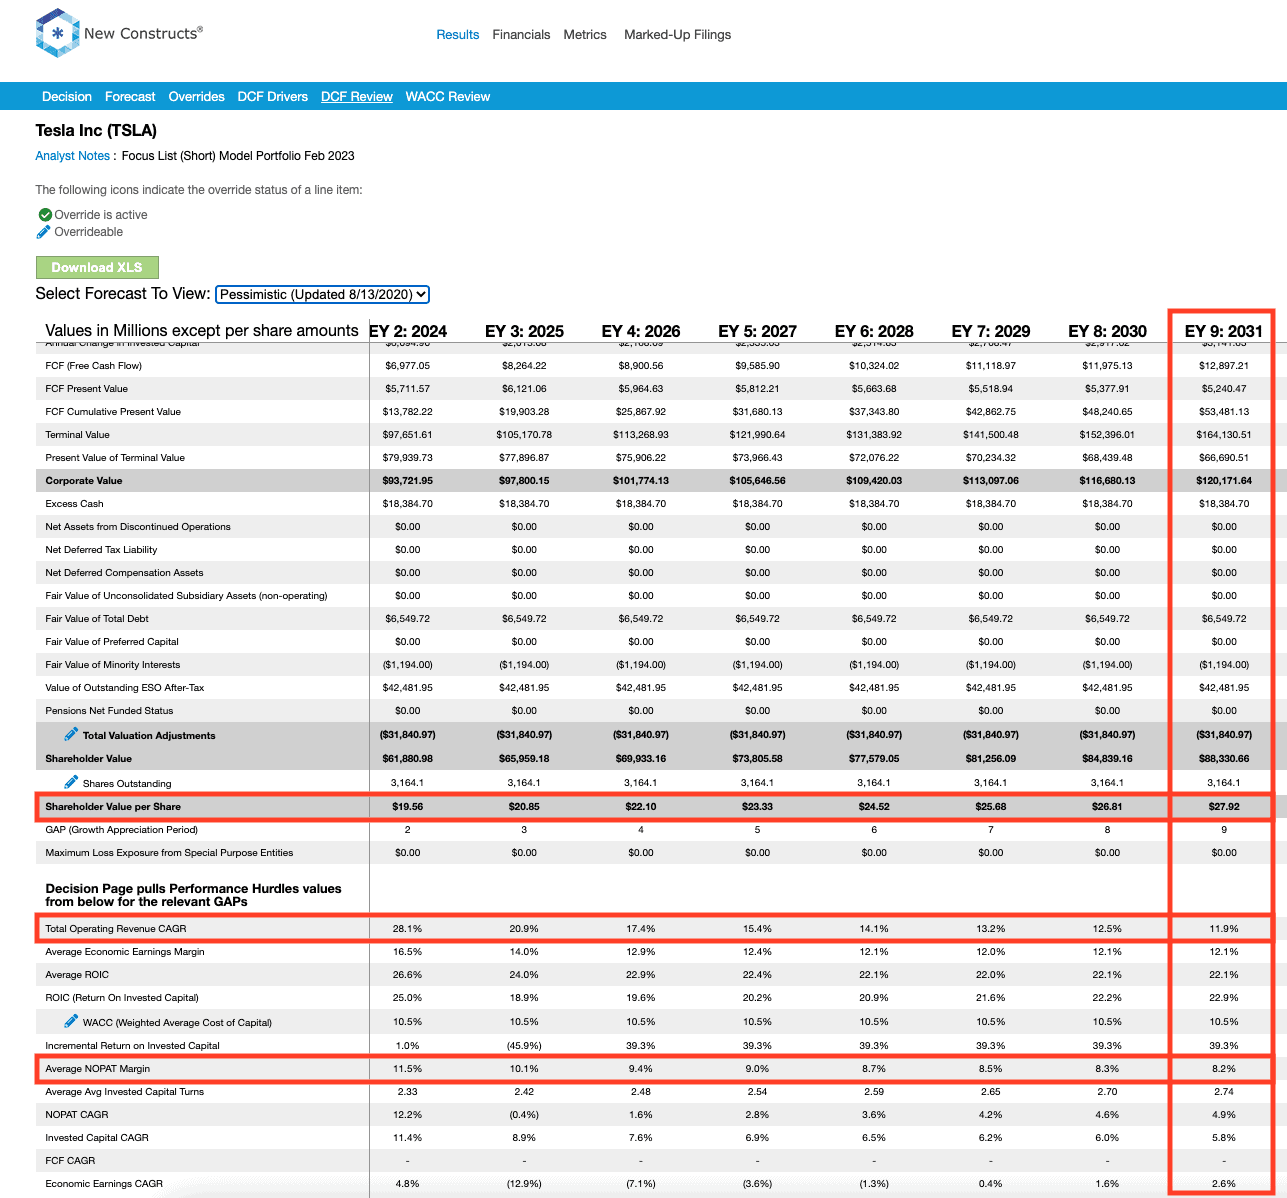
Task: Click the EY 9: 2031 column header
Action: 1224,331
